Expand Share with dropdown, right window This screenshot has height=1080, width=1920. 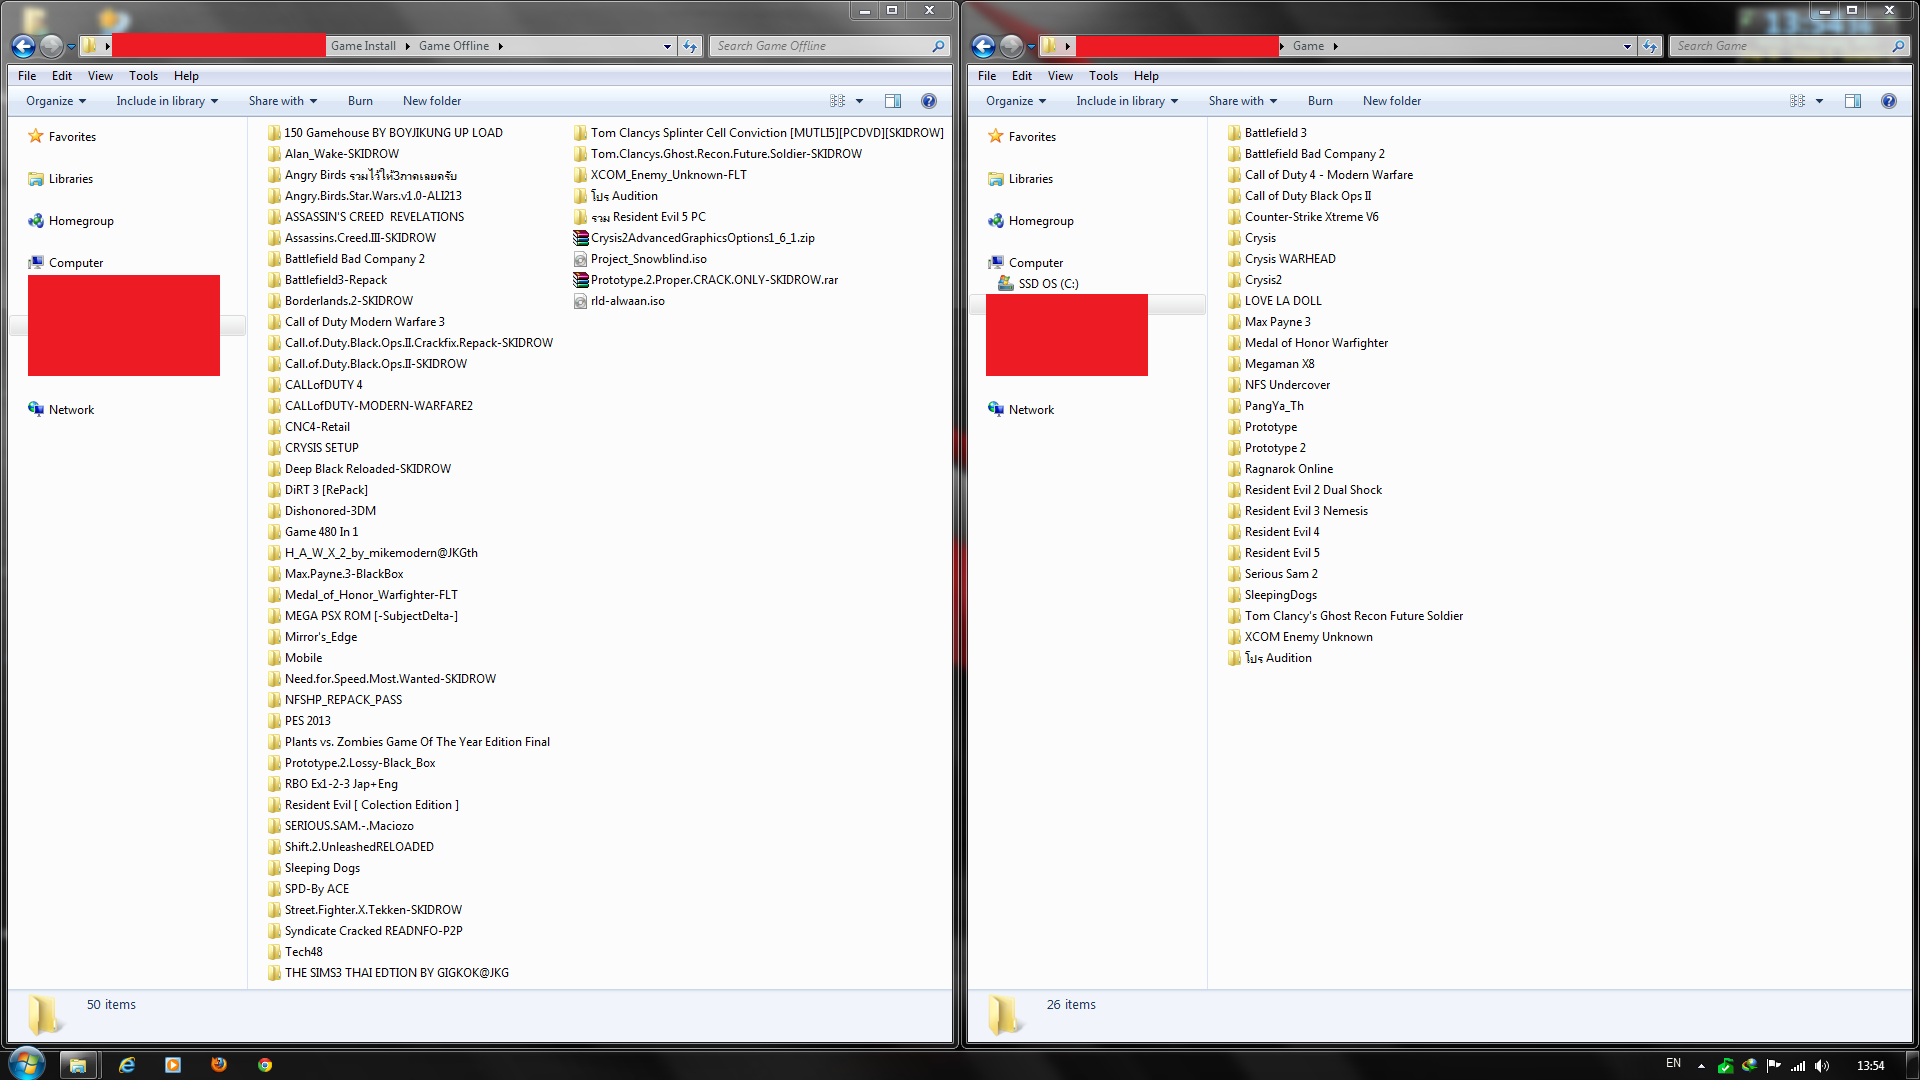pos(1242,101)
